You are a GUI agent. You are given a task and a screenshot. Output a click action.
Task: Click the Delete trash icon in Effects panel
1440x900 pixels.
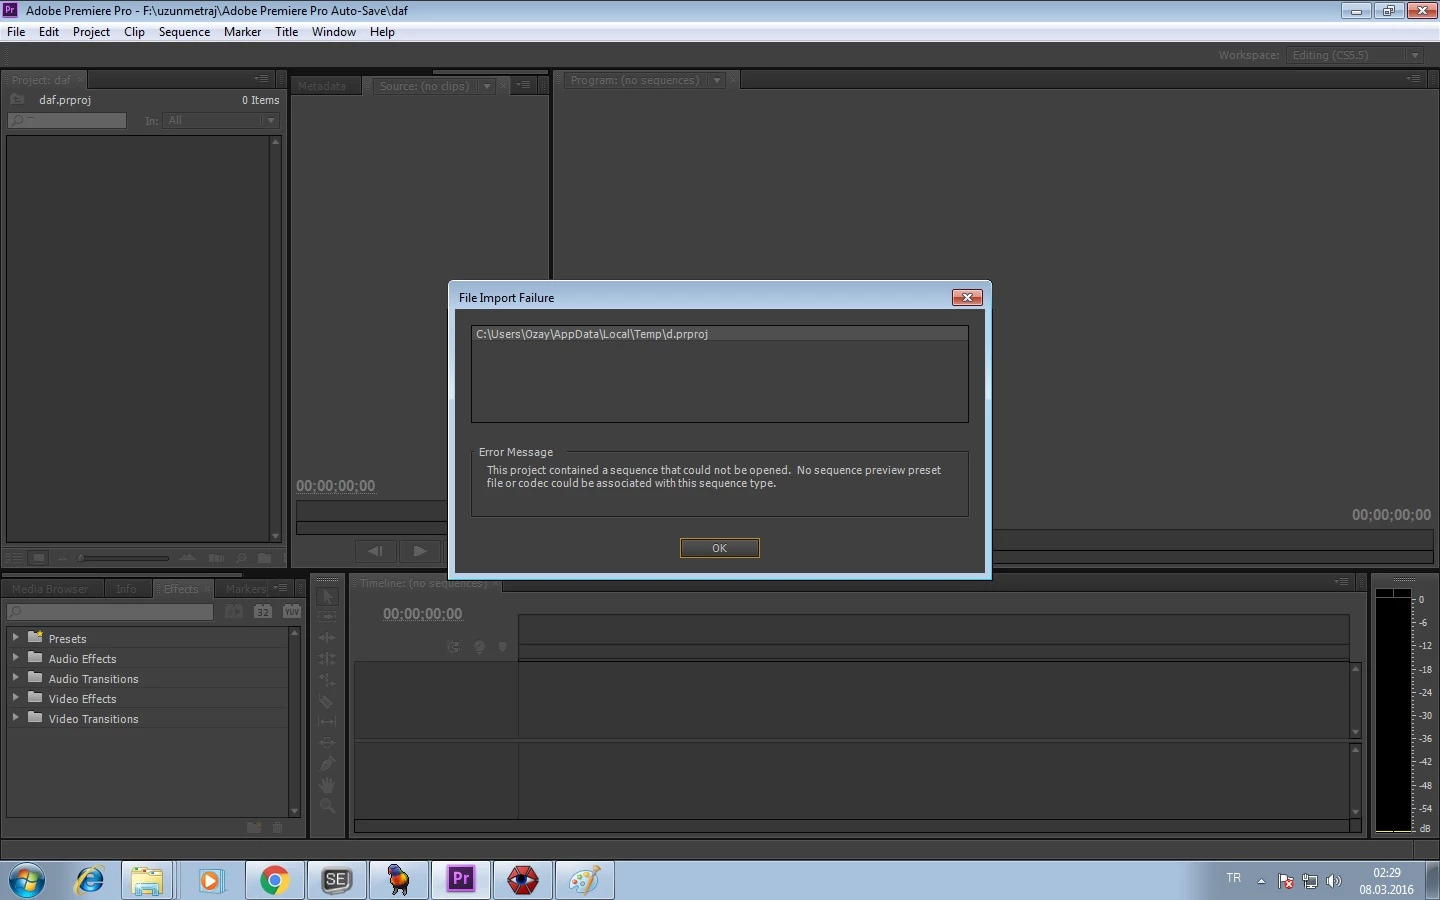pos(278,827)
